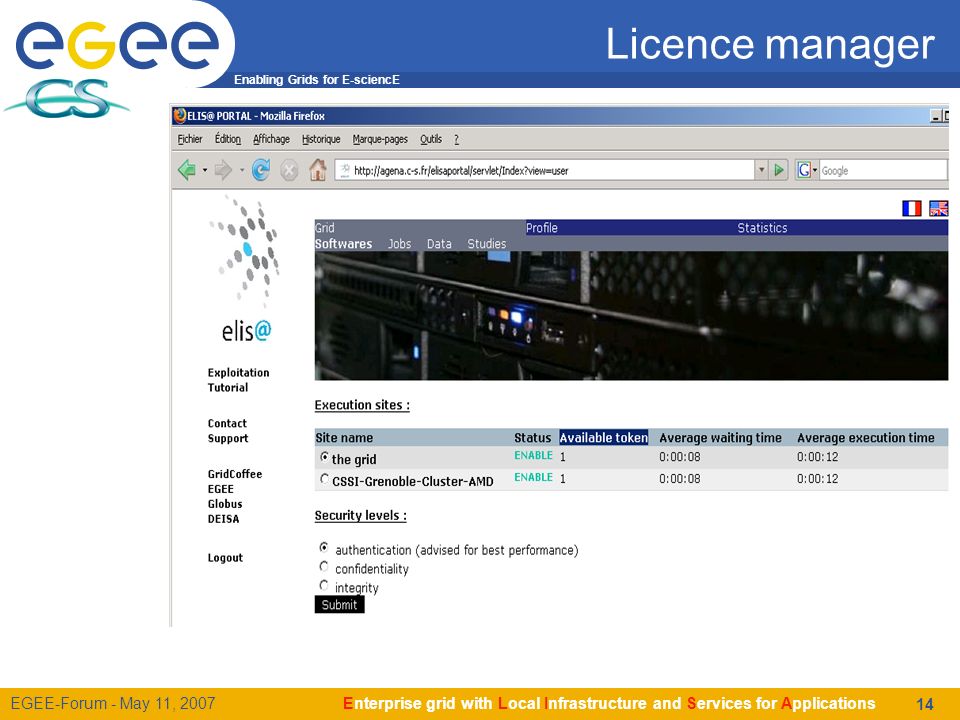960x720 pixels.
Task: Click the 'Status' column header
Action: [533, 438]
